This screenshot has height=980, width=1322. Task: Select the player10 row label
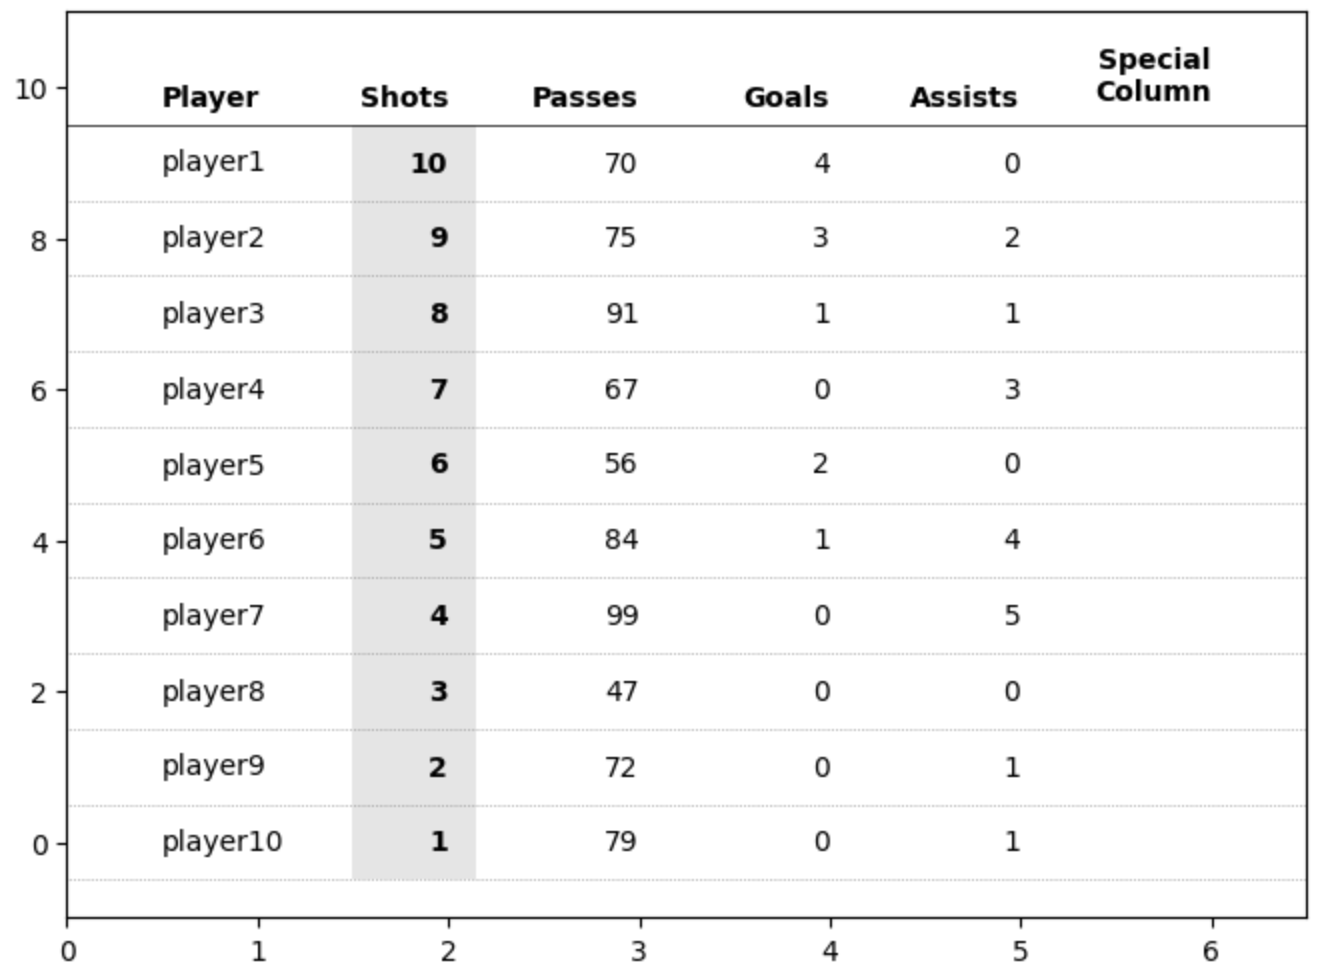coord(222,842)
